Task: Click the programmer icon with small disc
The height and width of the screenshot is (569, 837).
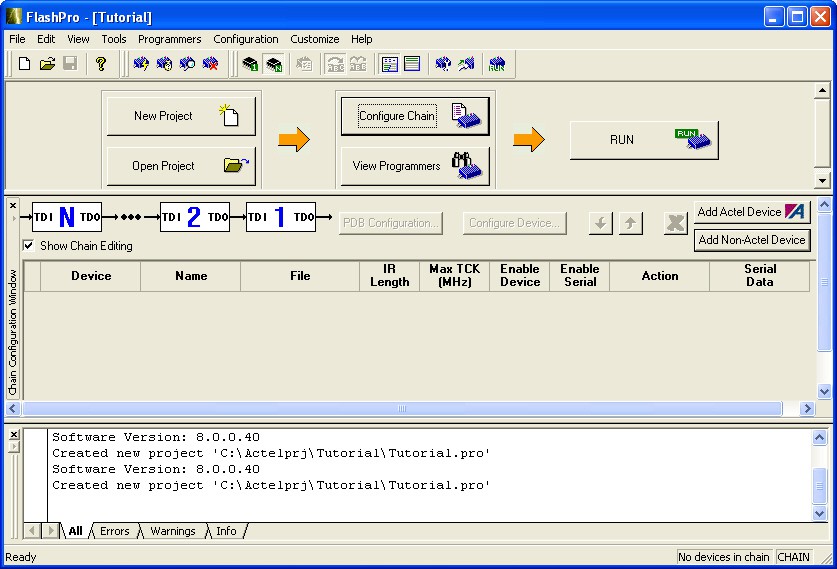Action: click(x=164, y=64)
